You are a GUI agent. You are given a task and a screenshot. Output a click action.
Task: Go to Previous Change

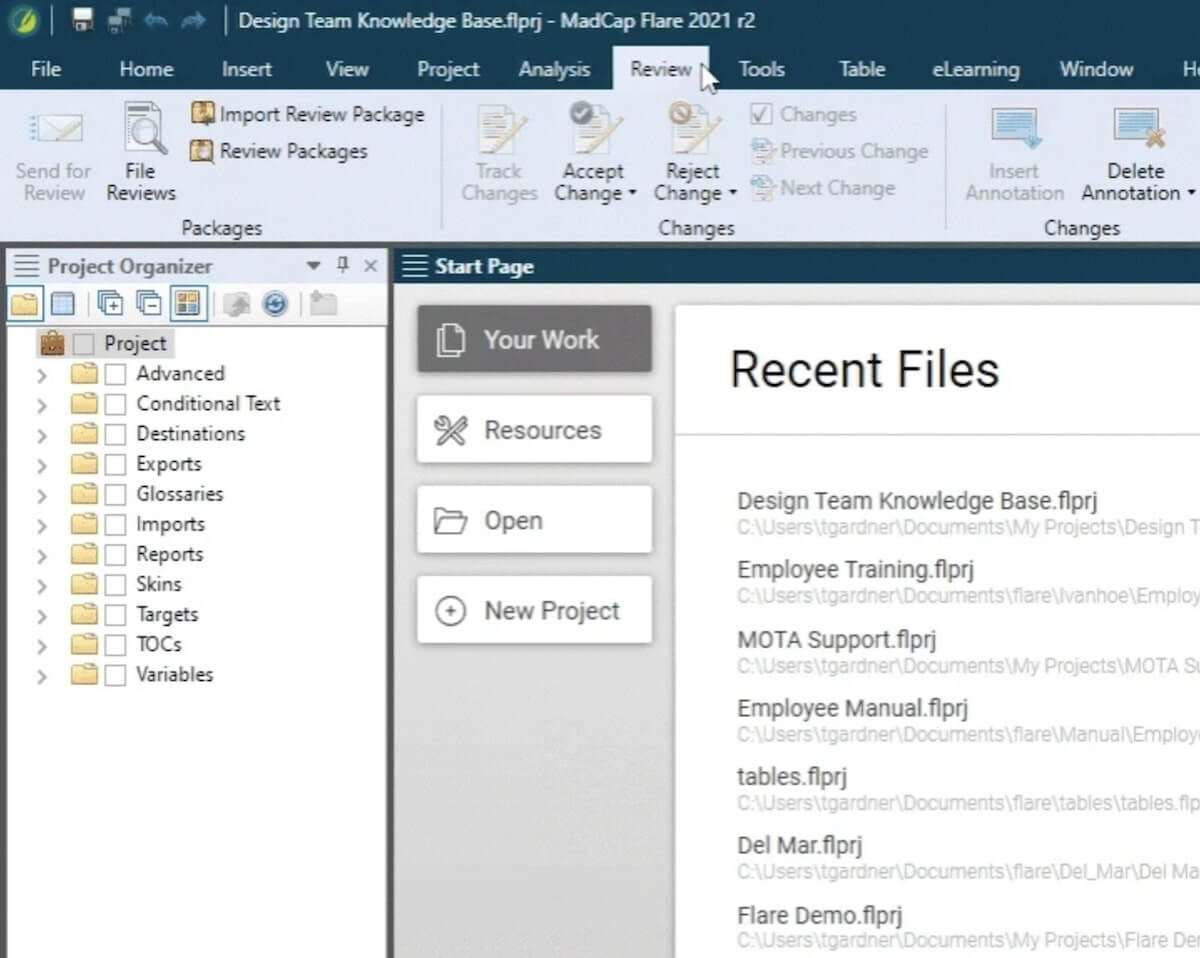pos(840,151)
